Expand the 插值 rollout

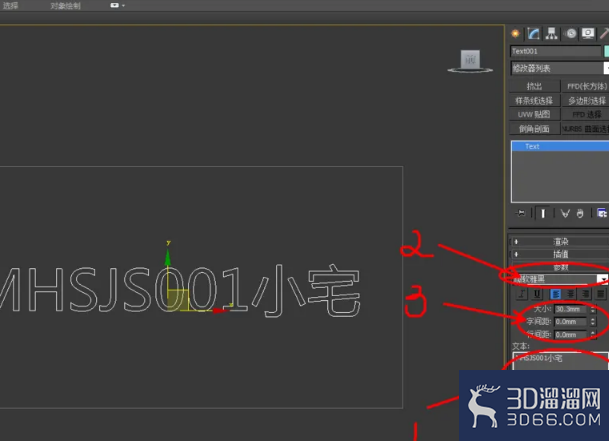[560, 254]
